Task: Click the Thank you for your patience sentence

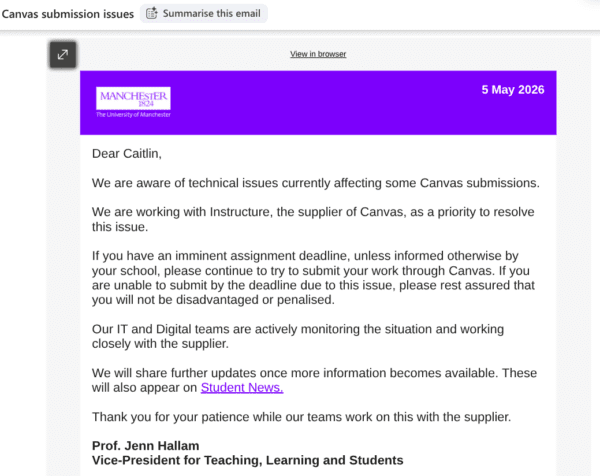Action: (x=302, y=417)
